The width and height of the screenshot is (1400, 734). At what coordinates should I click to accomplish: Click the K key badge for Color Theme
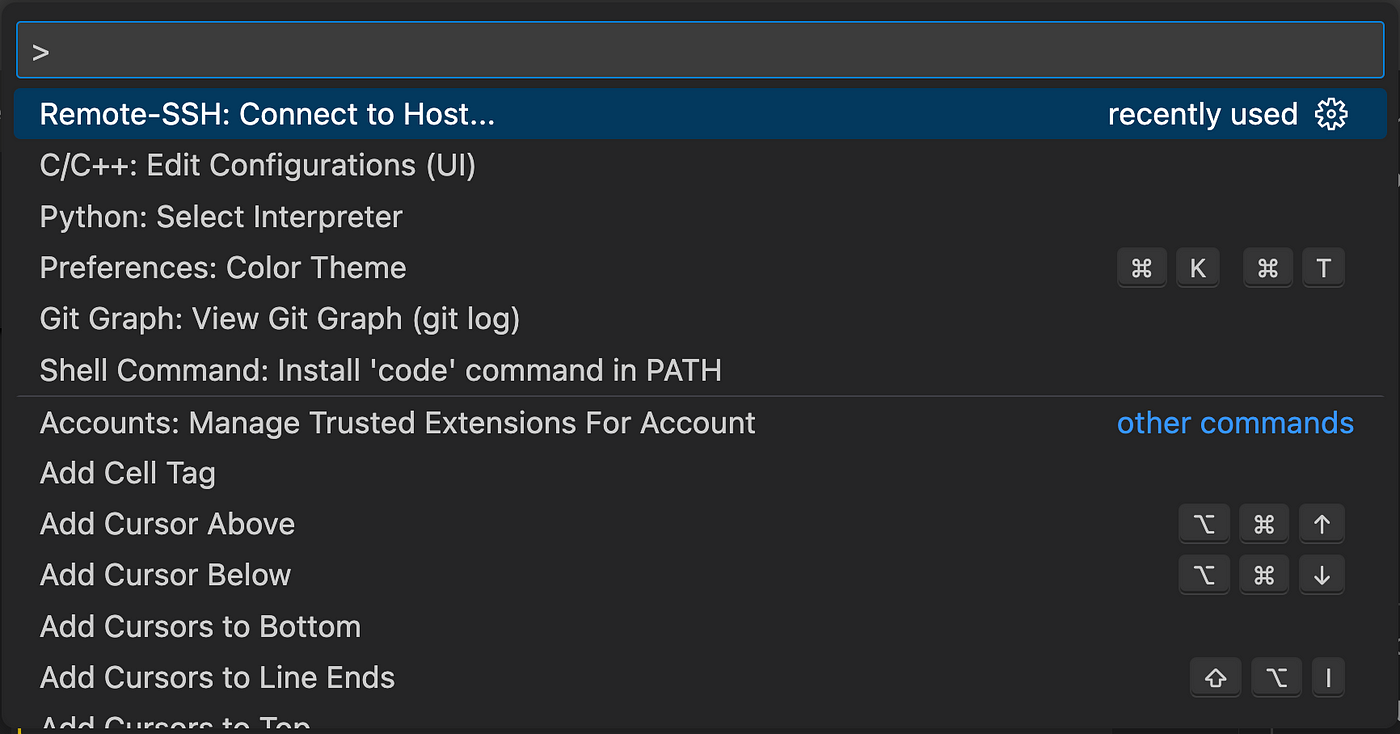click(1198, 268)
